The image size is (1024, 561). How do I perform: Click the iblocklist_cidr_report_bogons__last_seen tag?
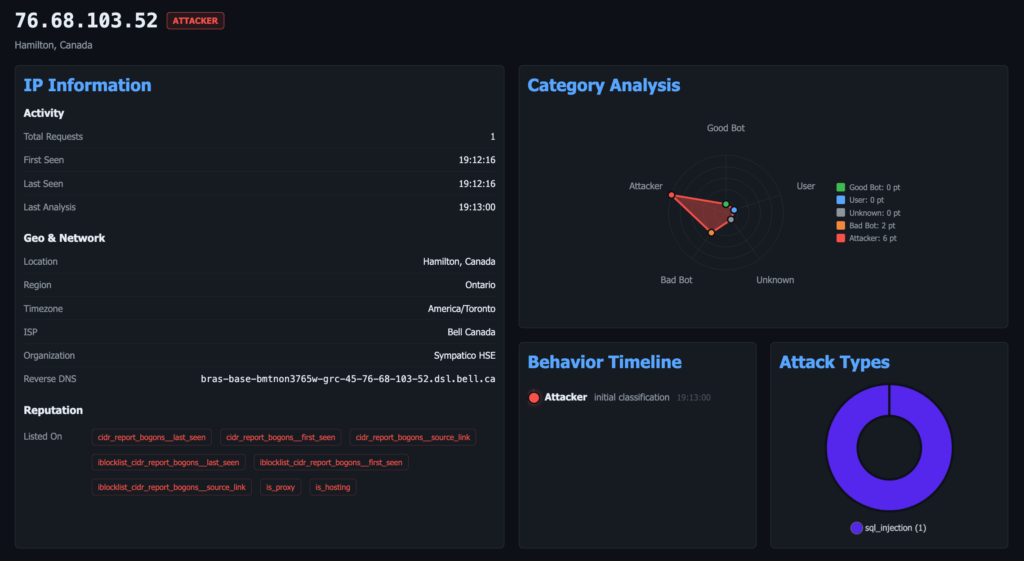pos(168,462)
